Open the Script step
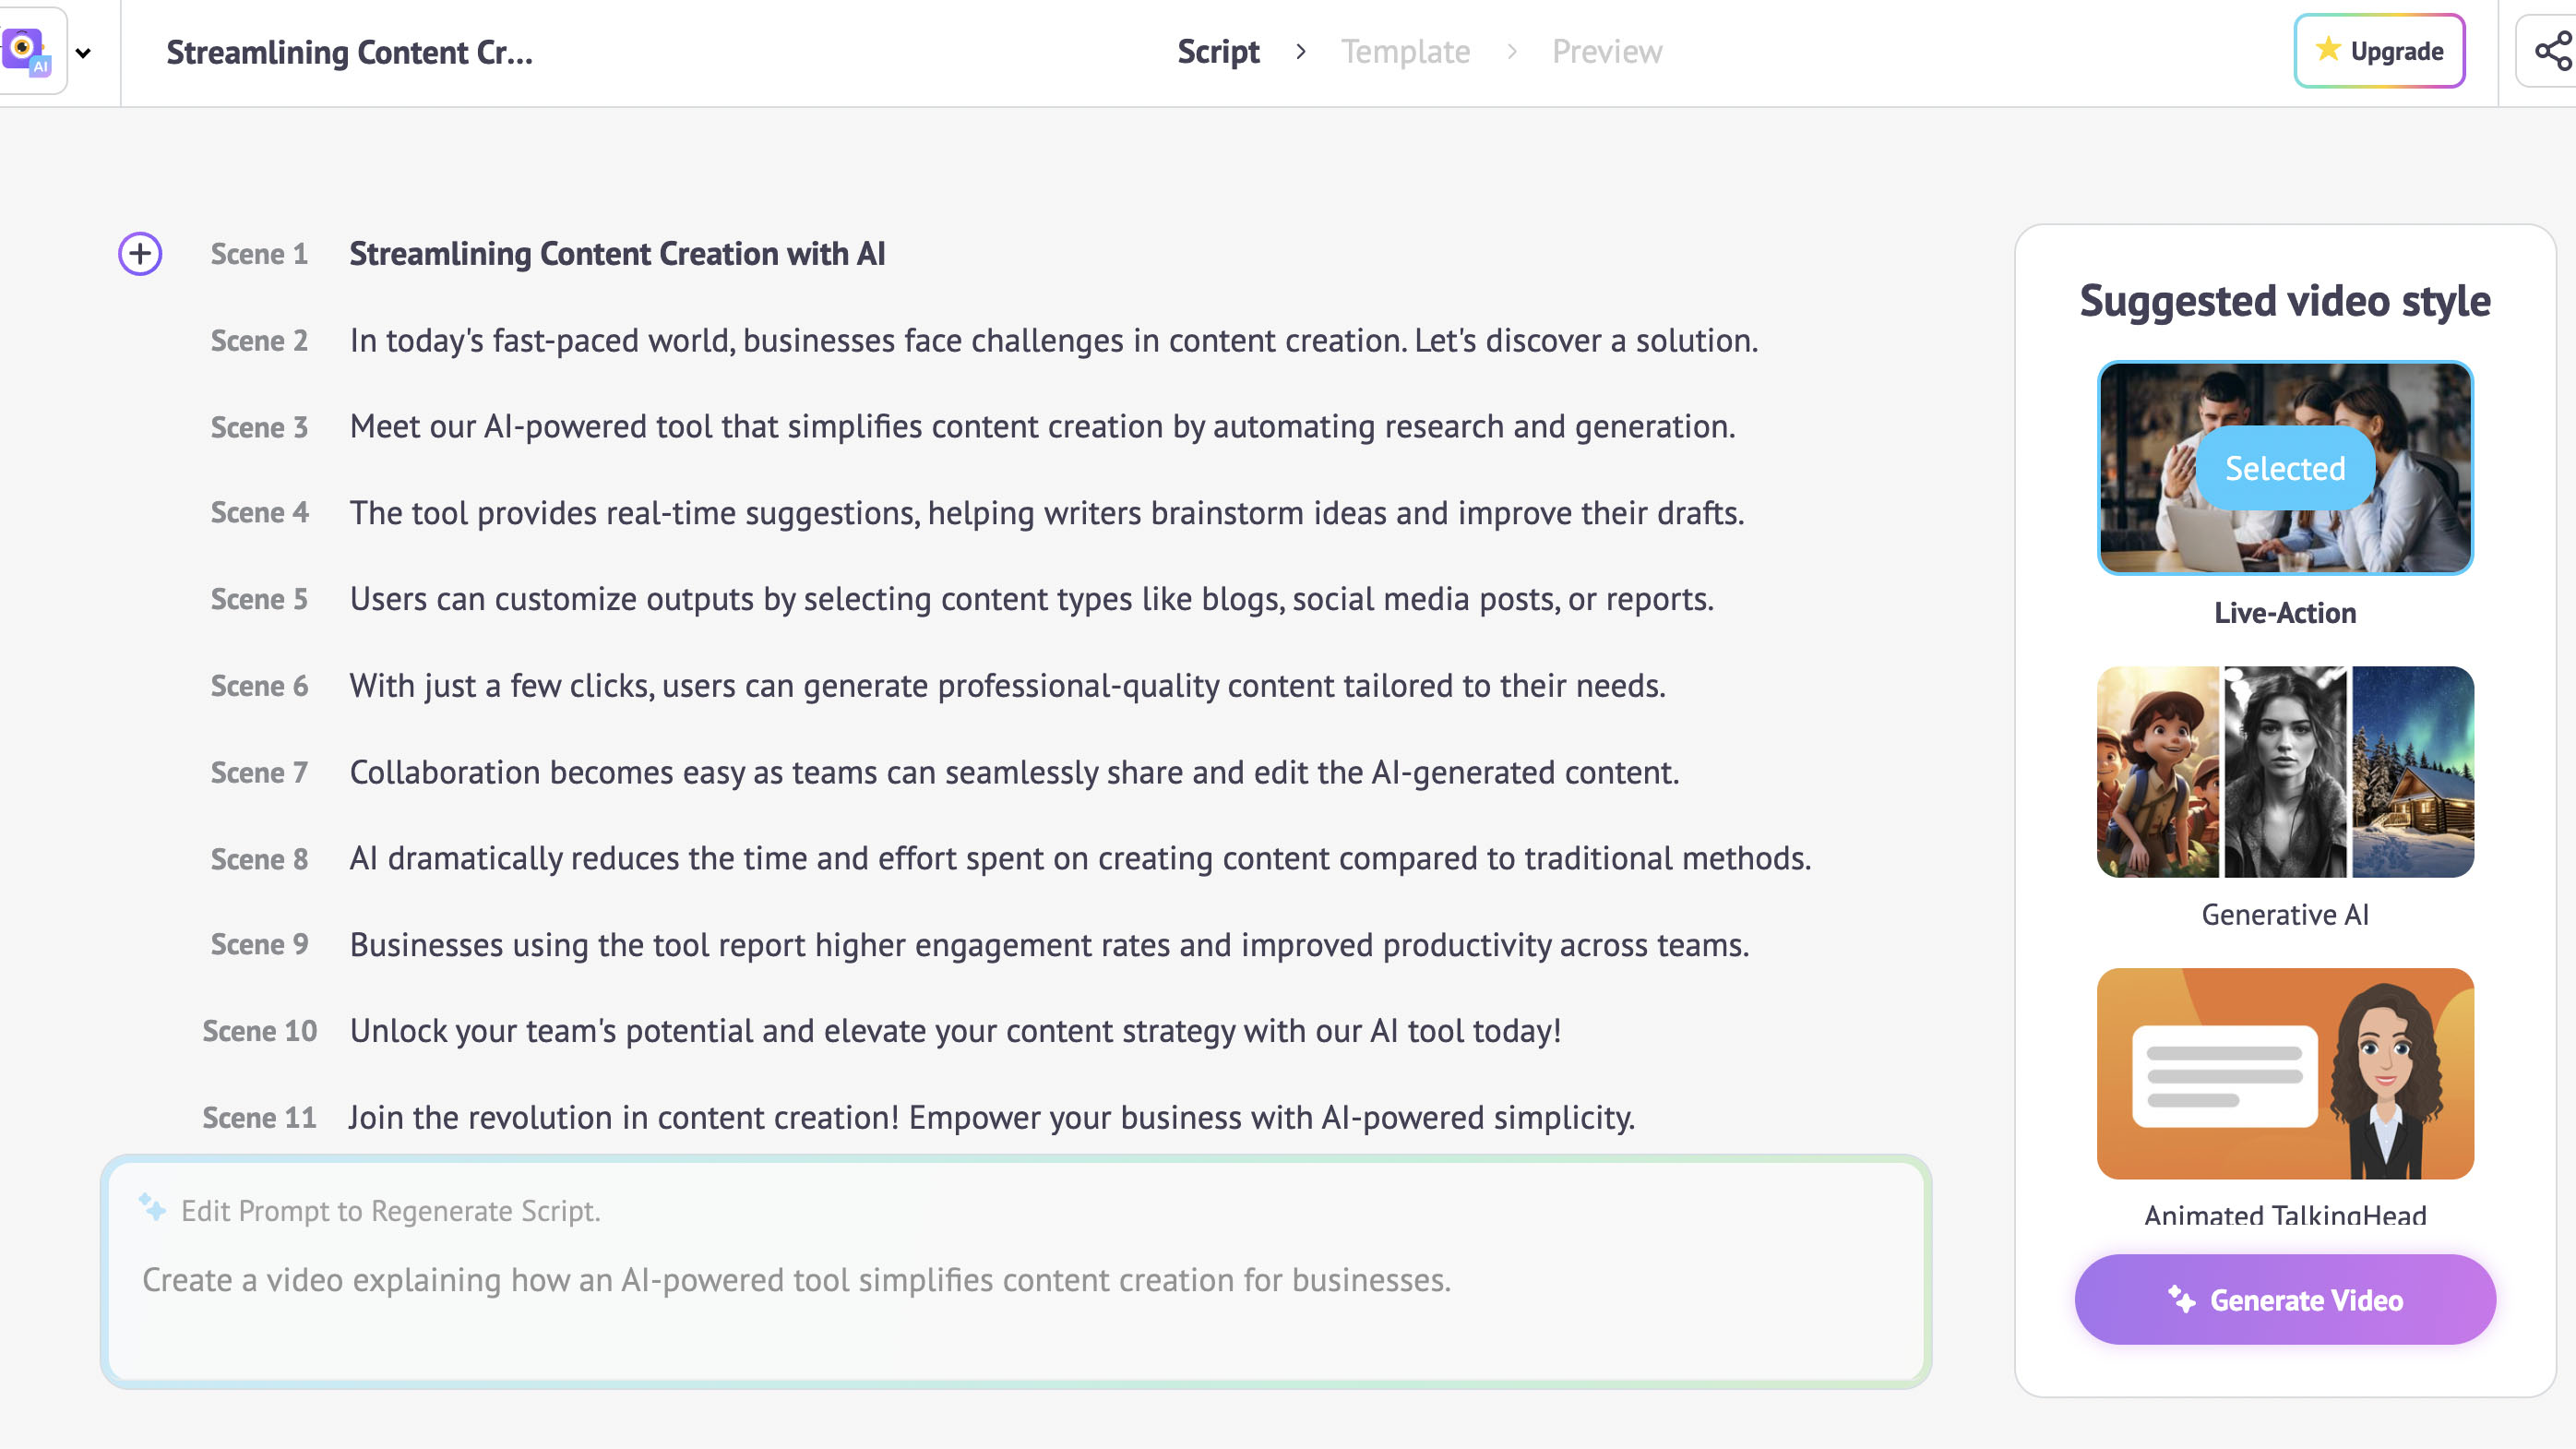Viewport: 2576px width, 1449px height. [1218, 51]
